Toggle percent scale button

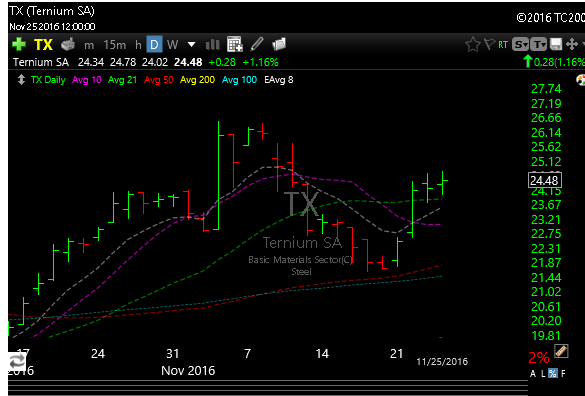[x=553, y=373]
